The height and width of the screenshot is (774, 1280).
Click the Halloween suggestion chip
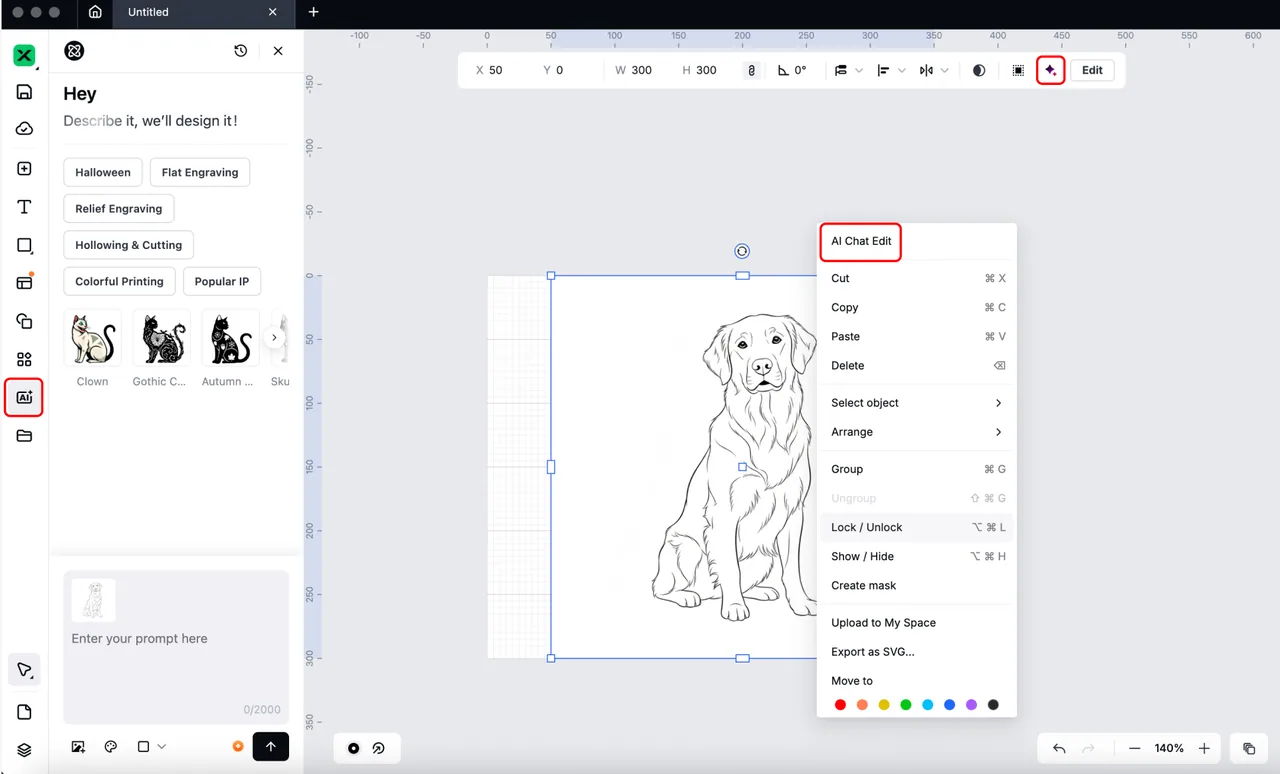(x=103, y=172)
